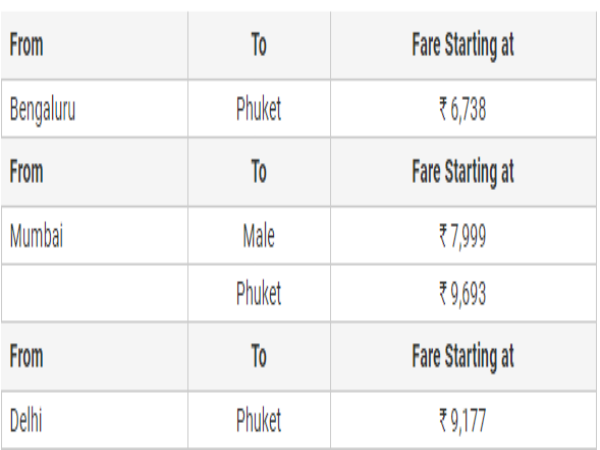Select the Mumbai origin cell
This screenshot has width=600, height=450.
(x=37, y=236)
